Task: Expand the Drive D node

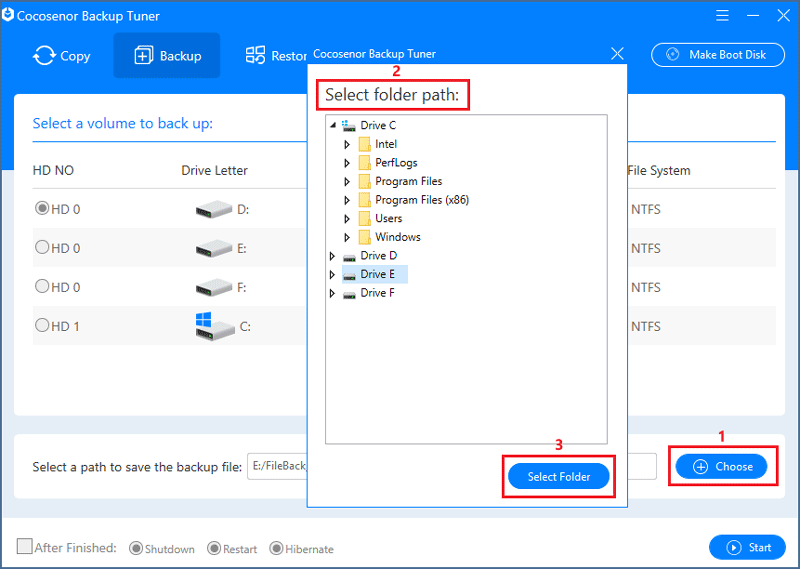Action: [332, 256]
